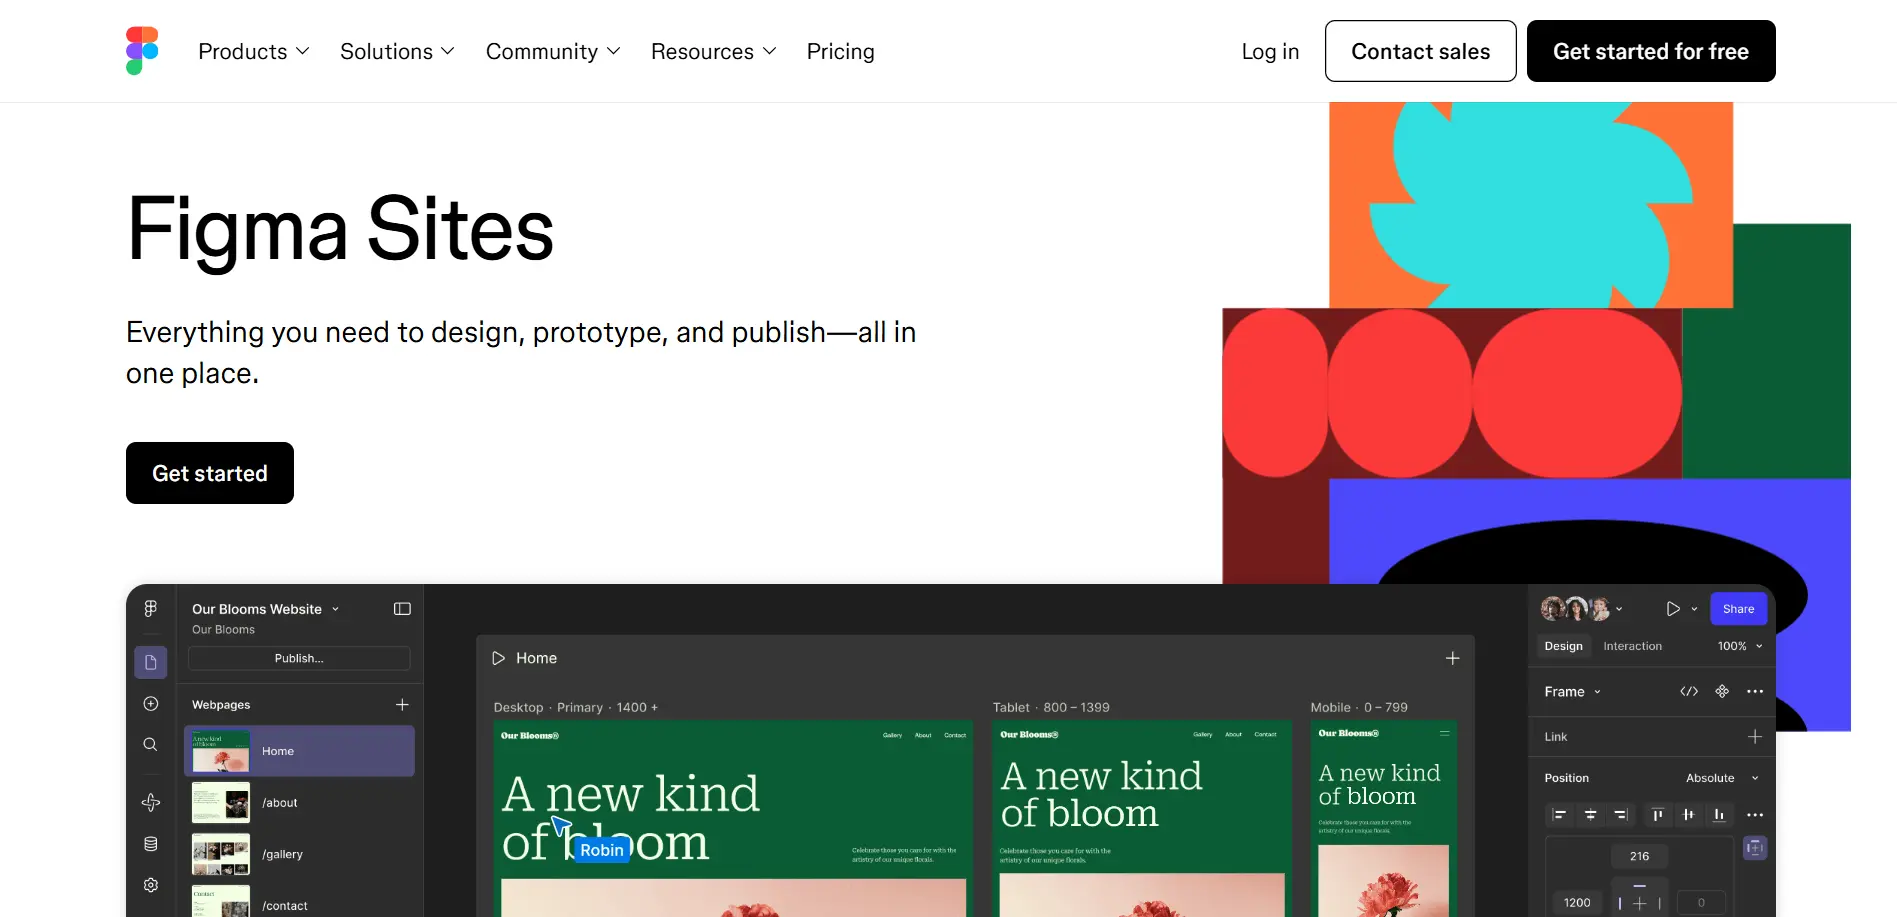This screenshot has width=1897, height=917.
Task: Click the purple constraints toggle icon beside the position box
Action: point(1755,848)
